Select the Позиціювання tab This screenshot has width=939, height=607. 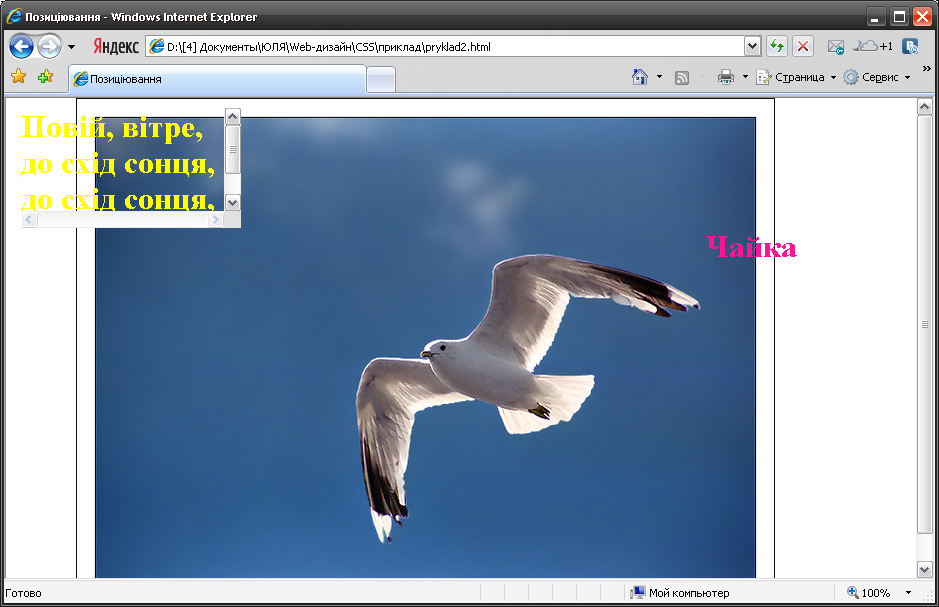(x=217, y=79)
